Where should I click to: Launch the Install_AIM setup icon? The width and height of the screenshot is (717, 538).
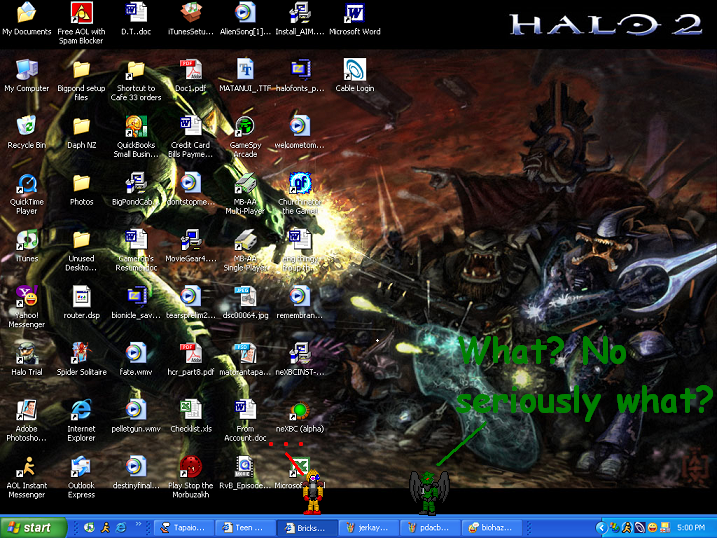[300, 13]
